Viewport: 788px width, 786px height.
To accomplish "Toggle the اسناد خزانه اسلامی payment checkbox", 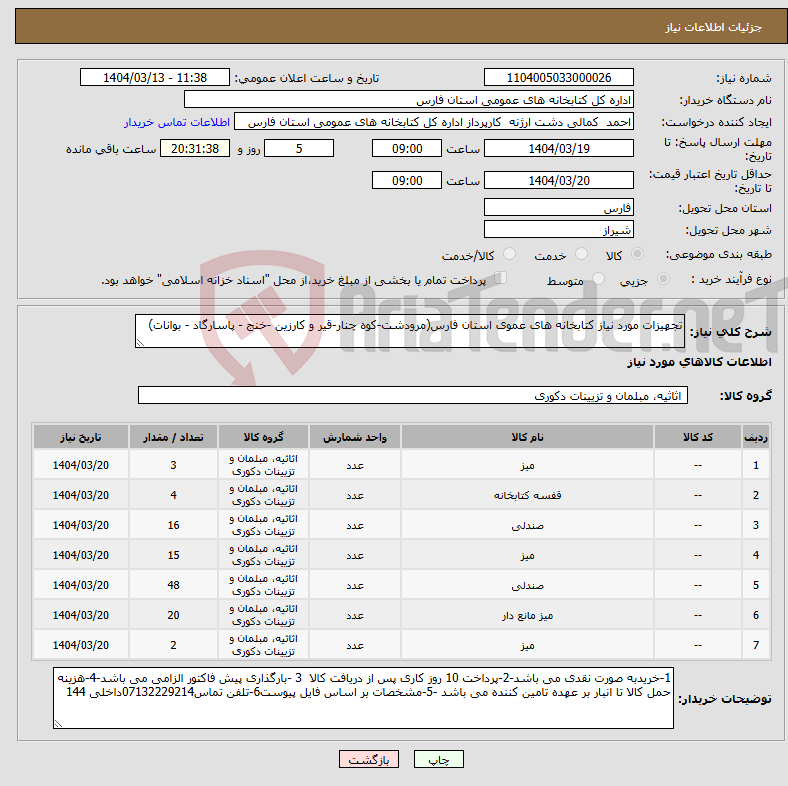I will coord(500,278).
